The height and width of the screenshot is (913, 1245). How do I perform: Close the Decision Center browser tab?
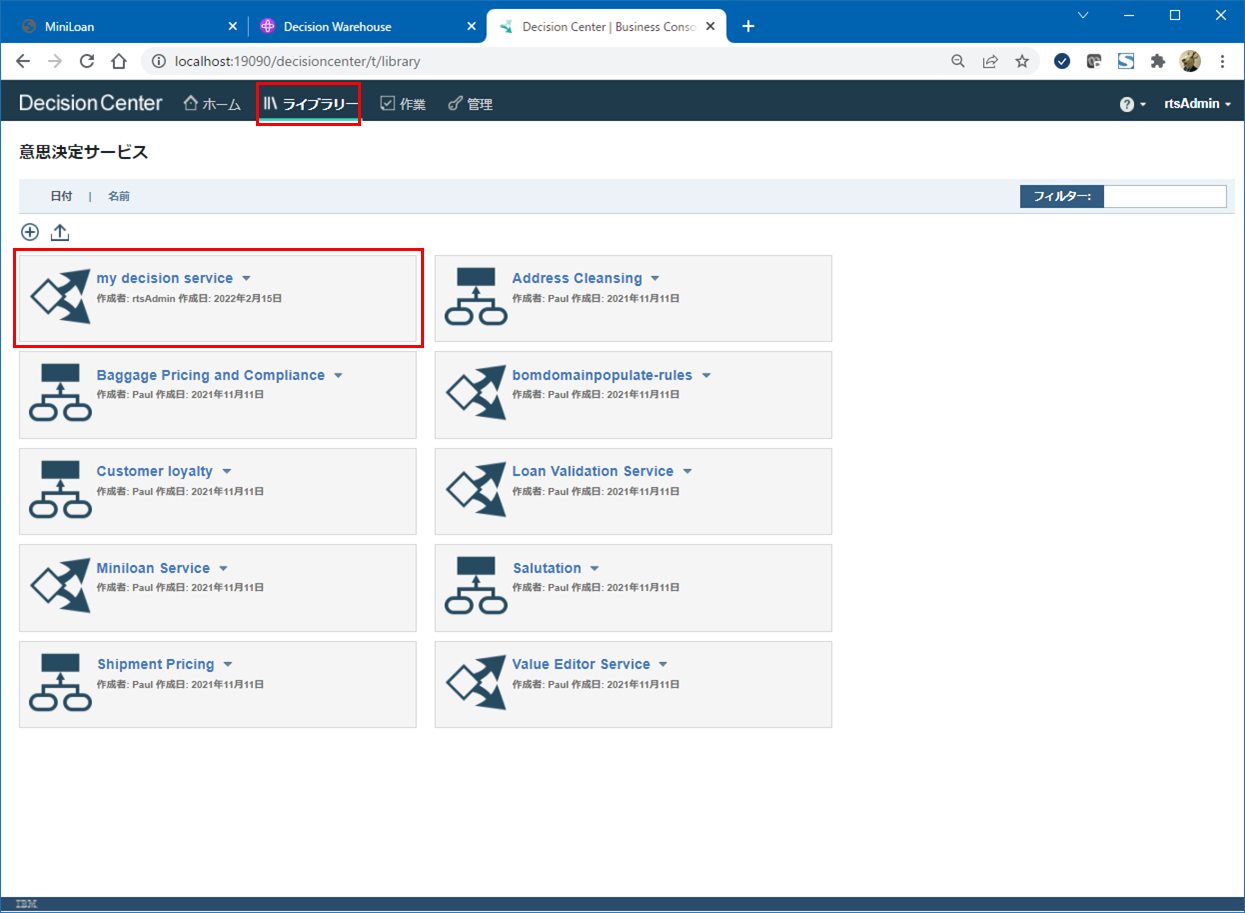point(712,27)
